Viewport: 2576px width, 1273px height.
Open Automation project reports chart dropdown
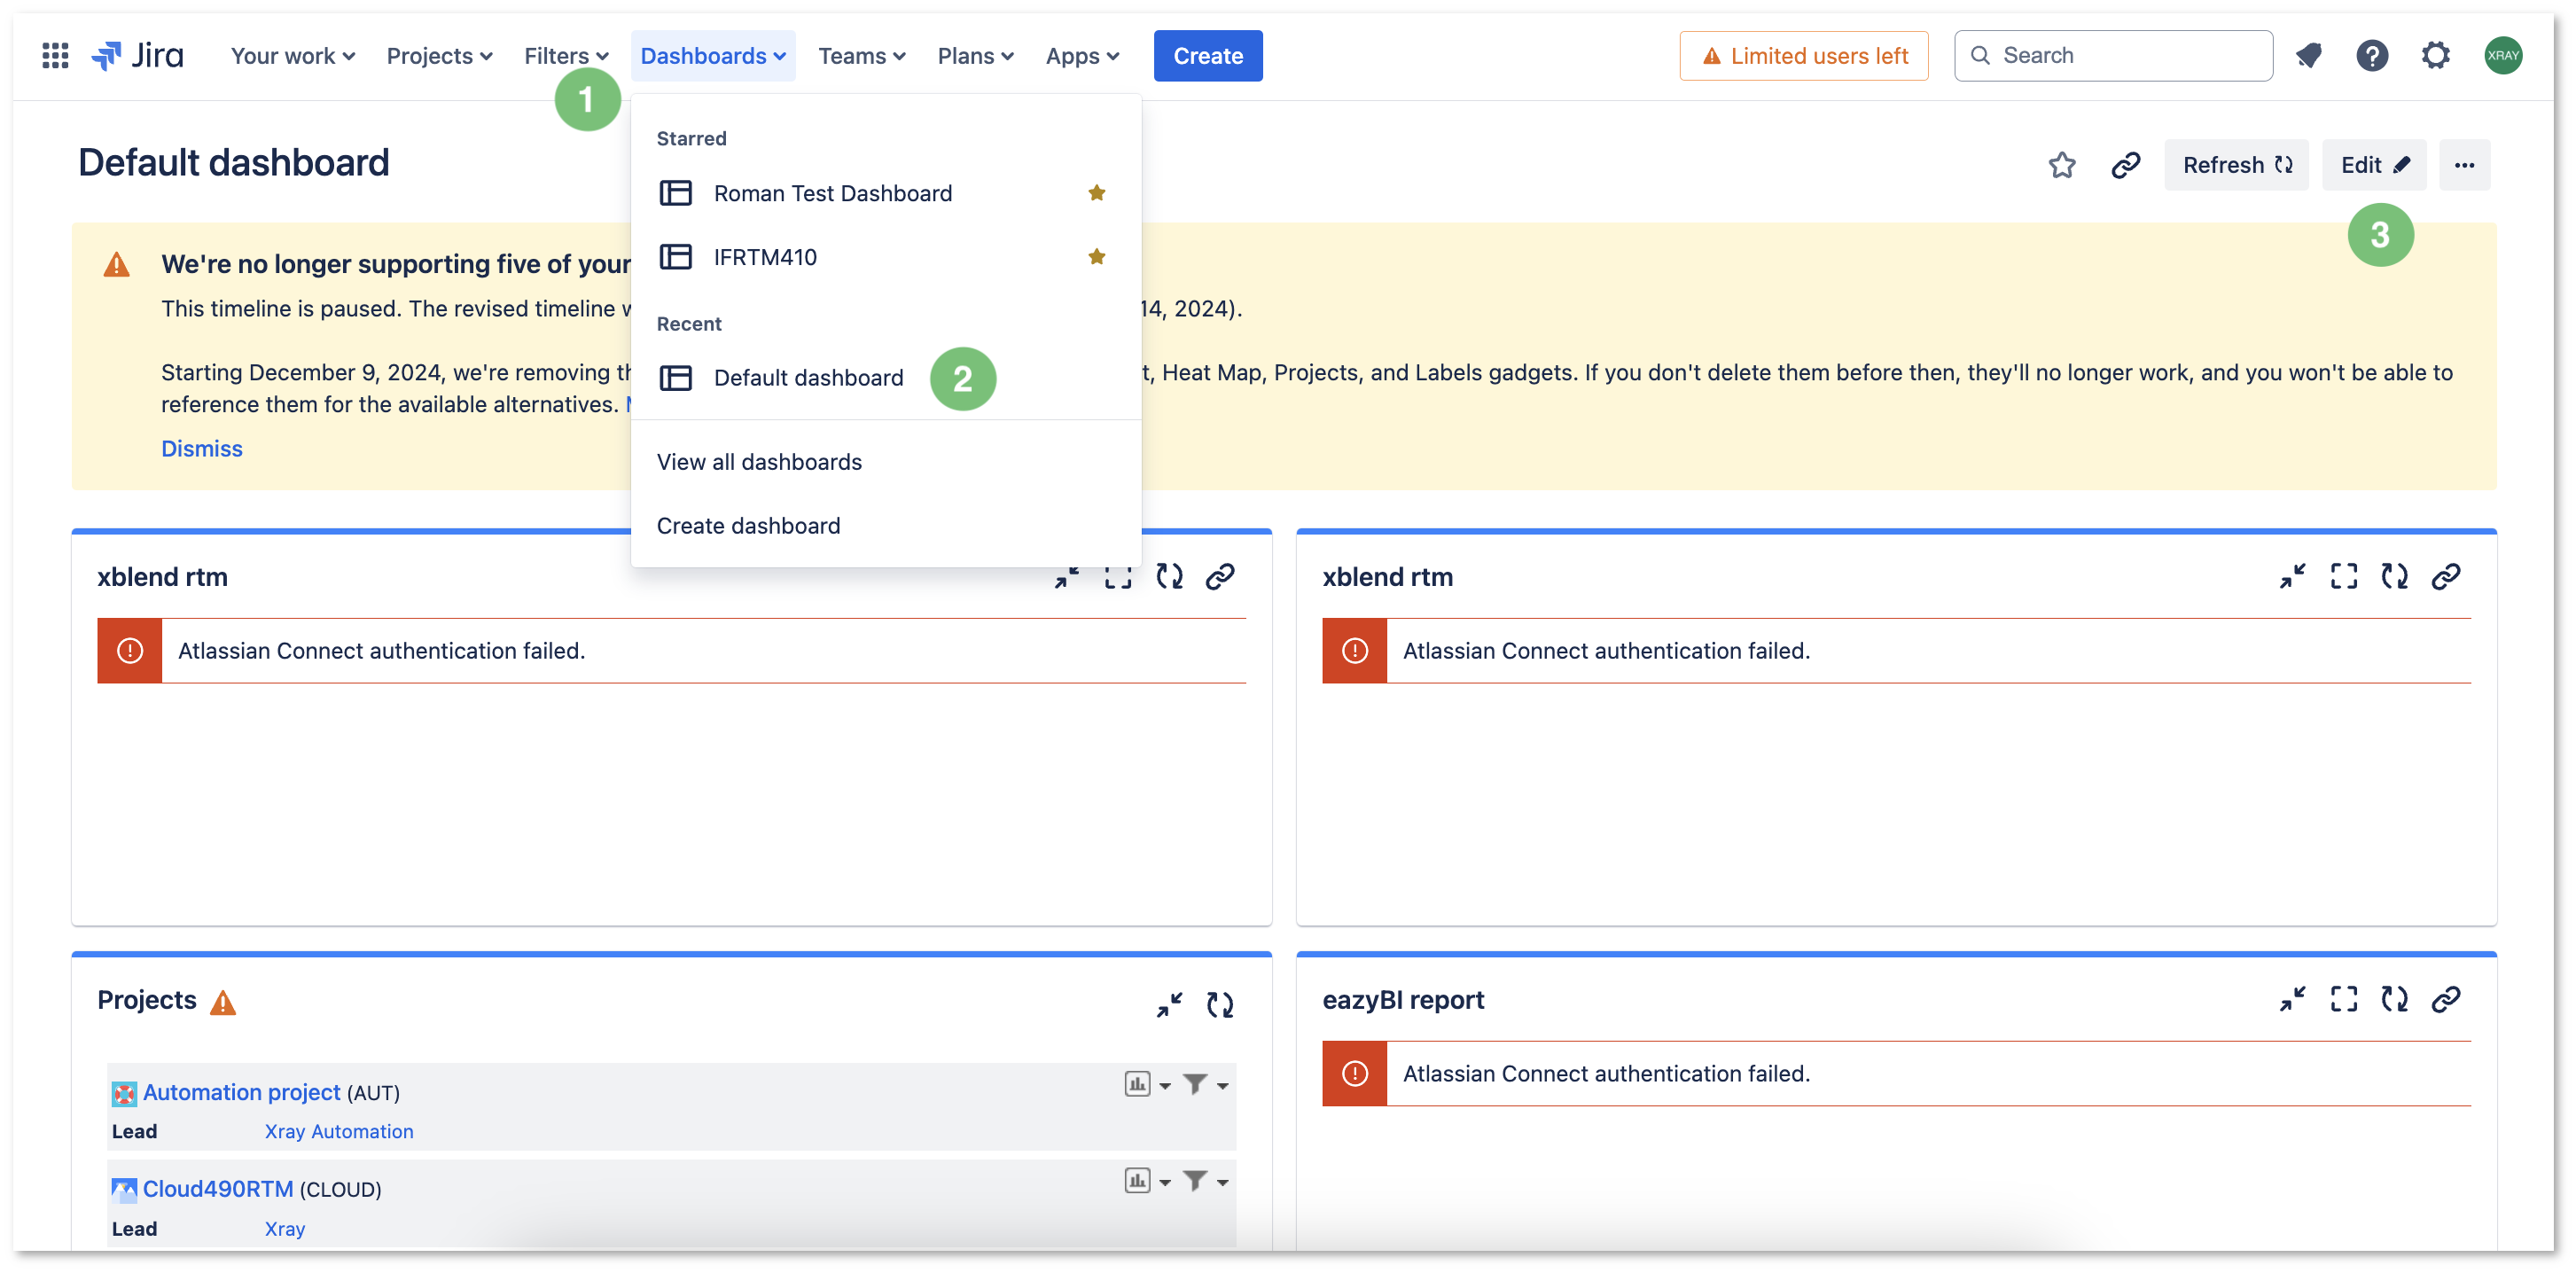point(1147,1084)
